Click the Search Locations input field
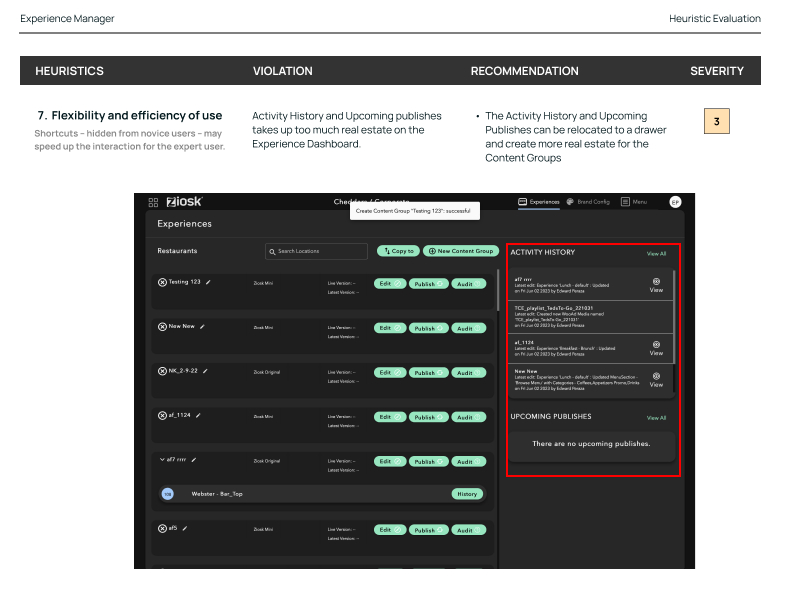792x612 pixels. [x=317, y=251]
